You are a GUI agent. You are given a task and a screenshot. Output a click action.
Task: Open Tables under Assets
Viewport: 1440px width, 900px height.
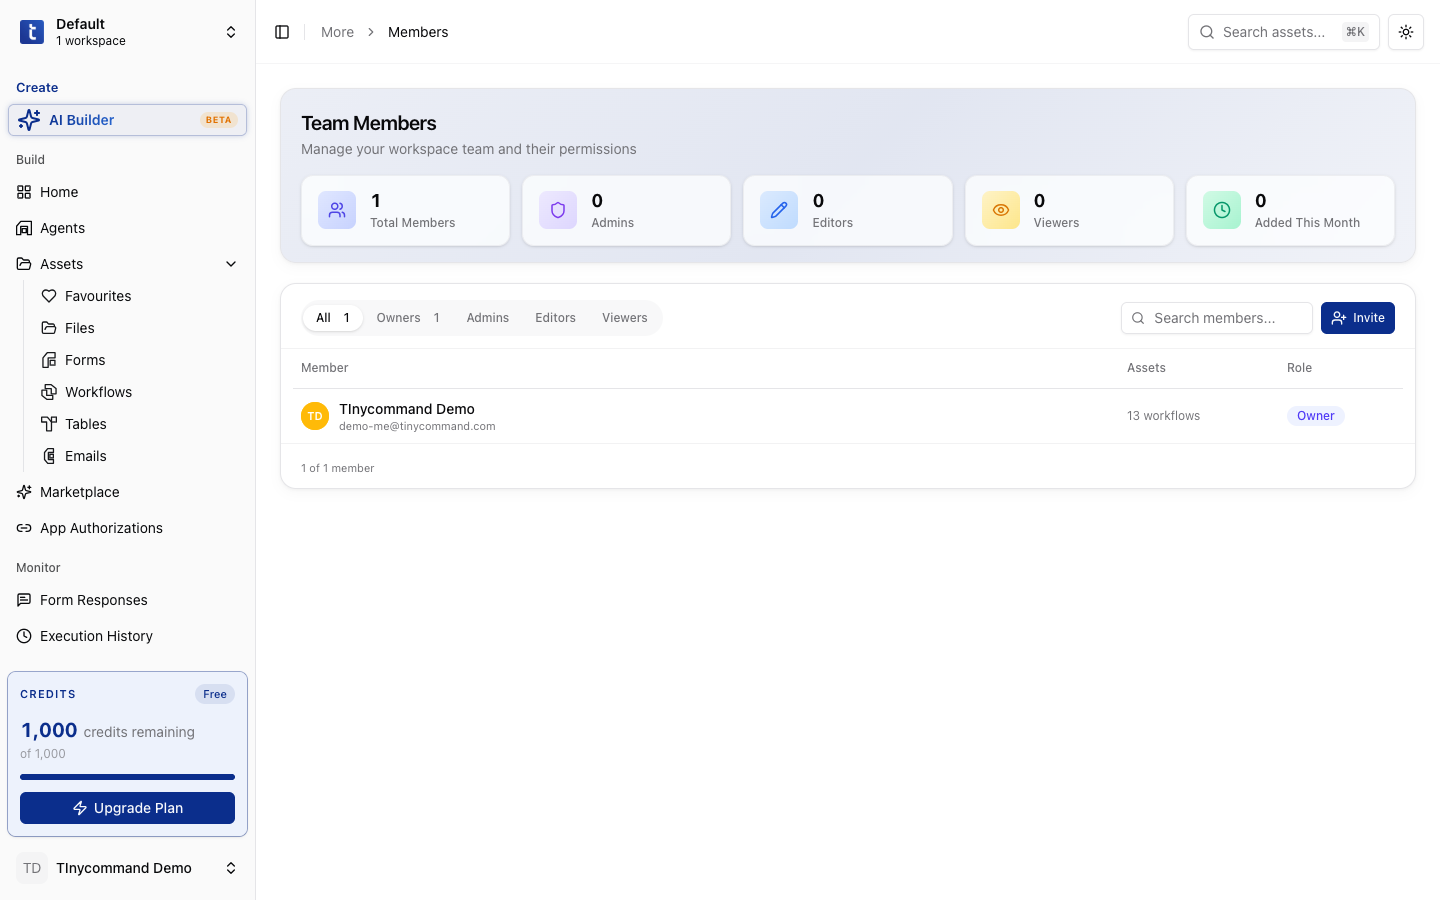pyautogui.click(x=140, y=424)
